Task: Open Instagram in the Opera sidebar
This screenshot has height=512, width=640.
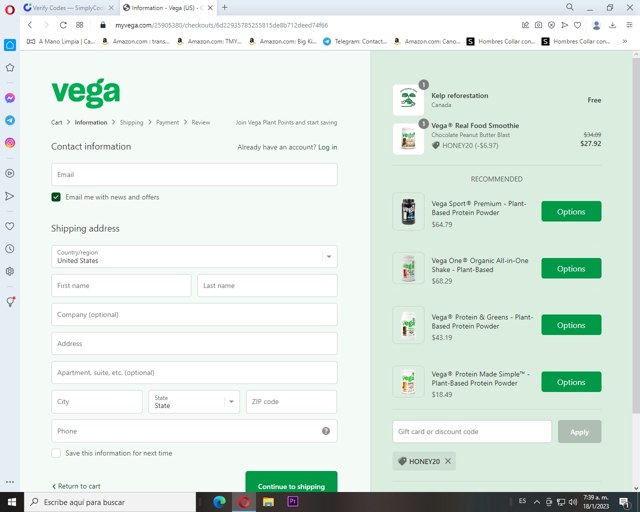Action: [10, 142]
